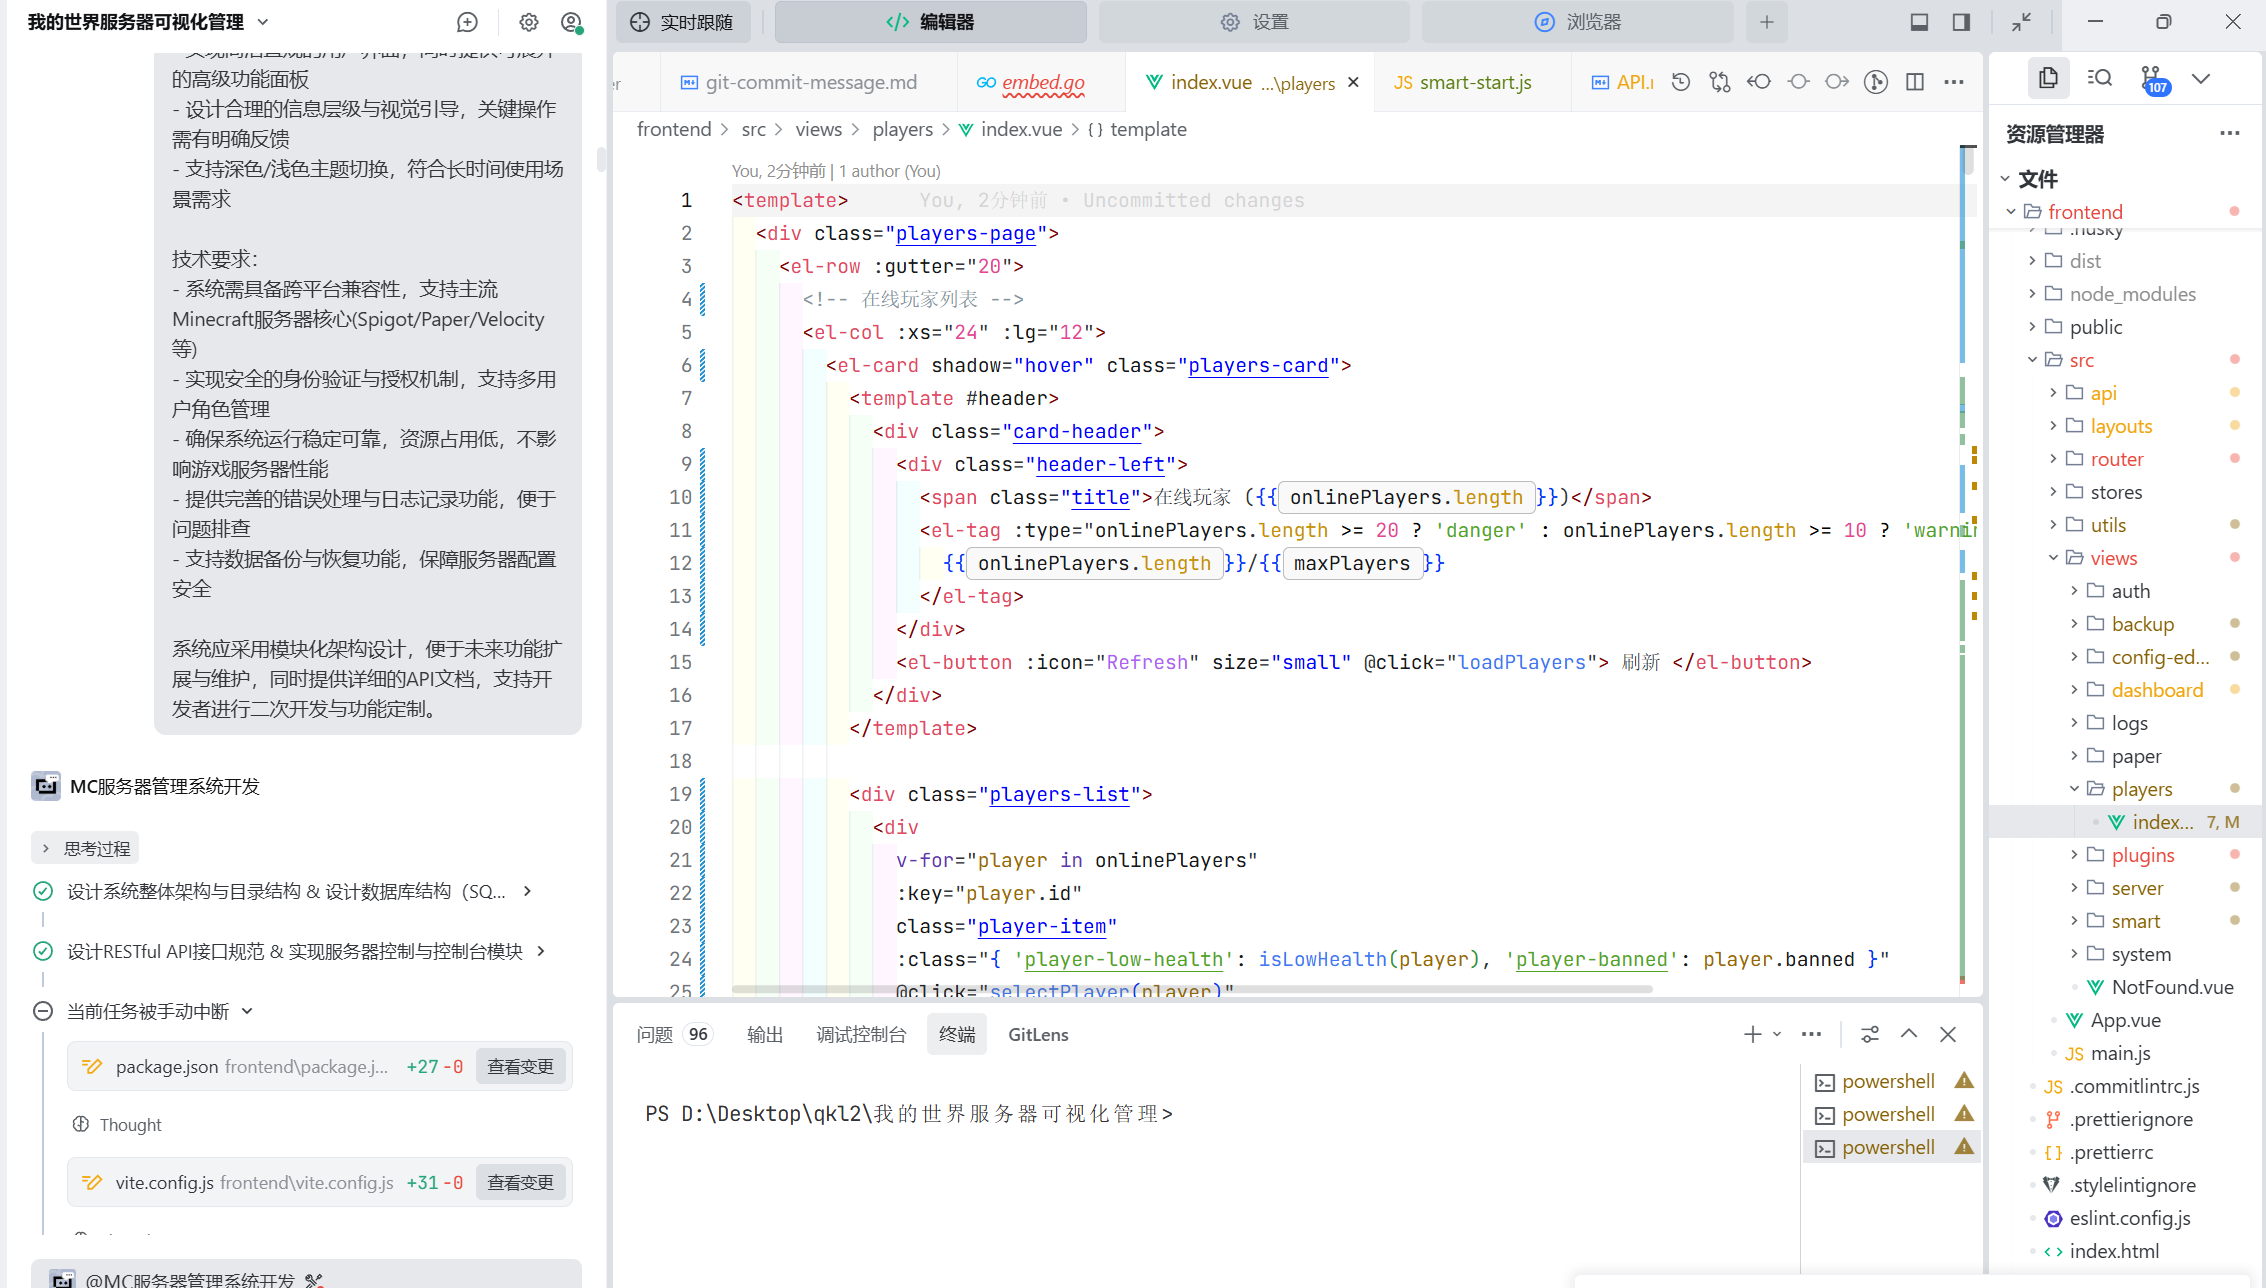
Task: Create a new terminal with the plus icon
Action: click(1753, 1035)
